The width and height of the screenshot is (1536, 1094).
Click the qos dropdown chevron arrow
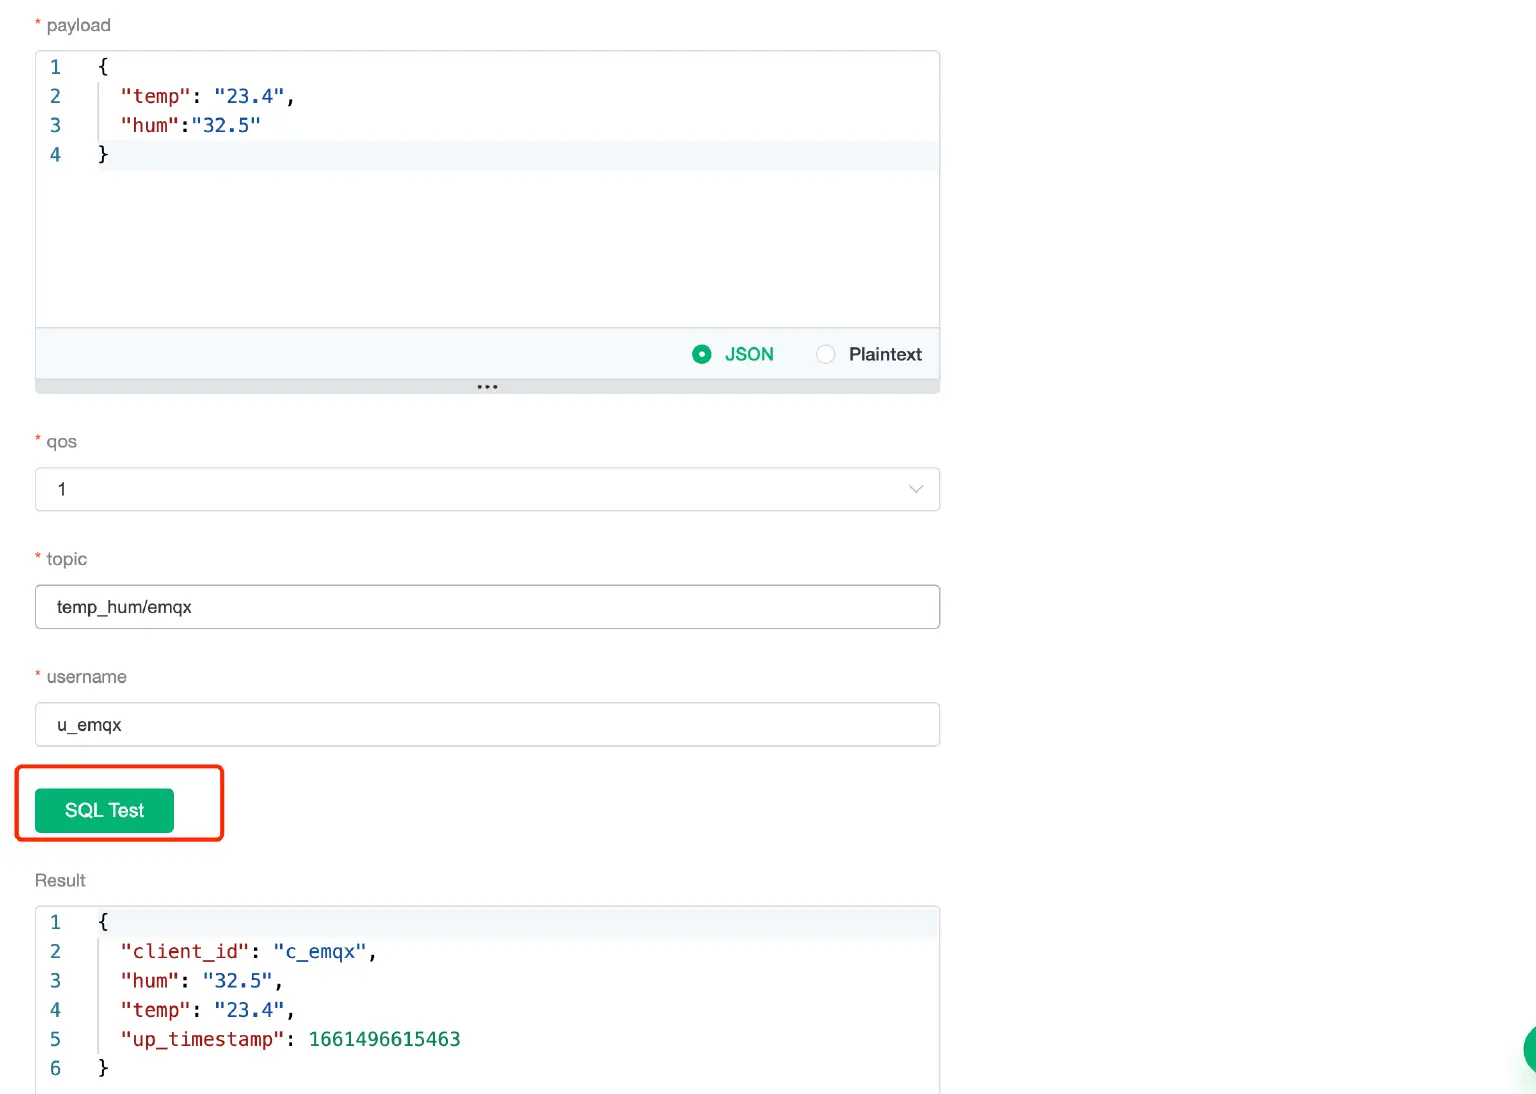(915, 489)
